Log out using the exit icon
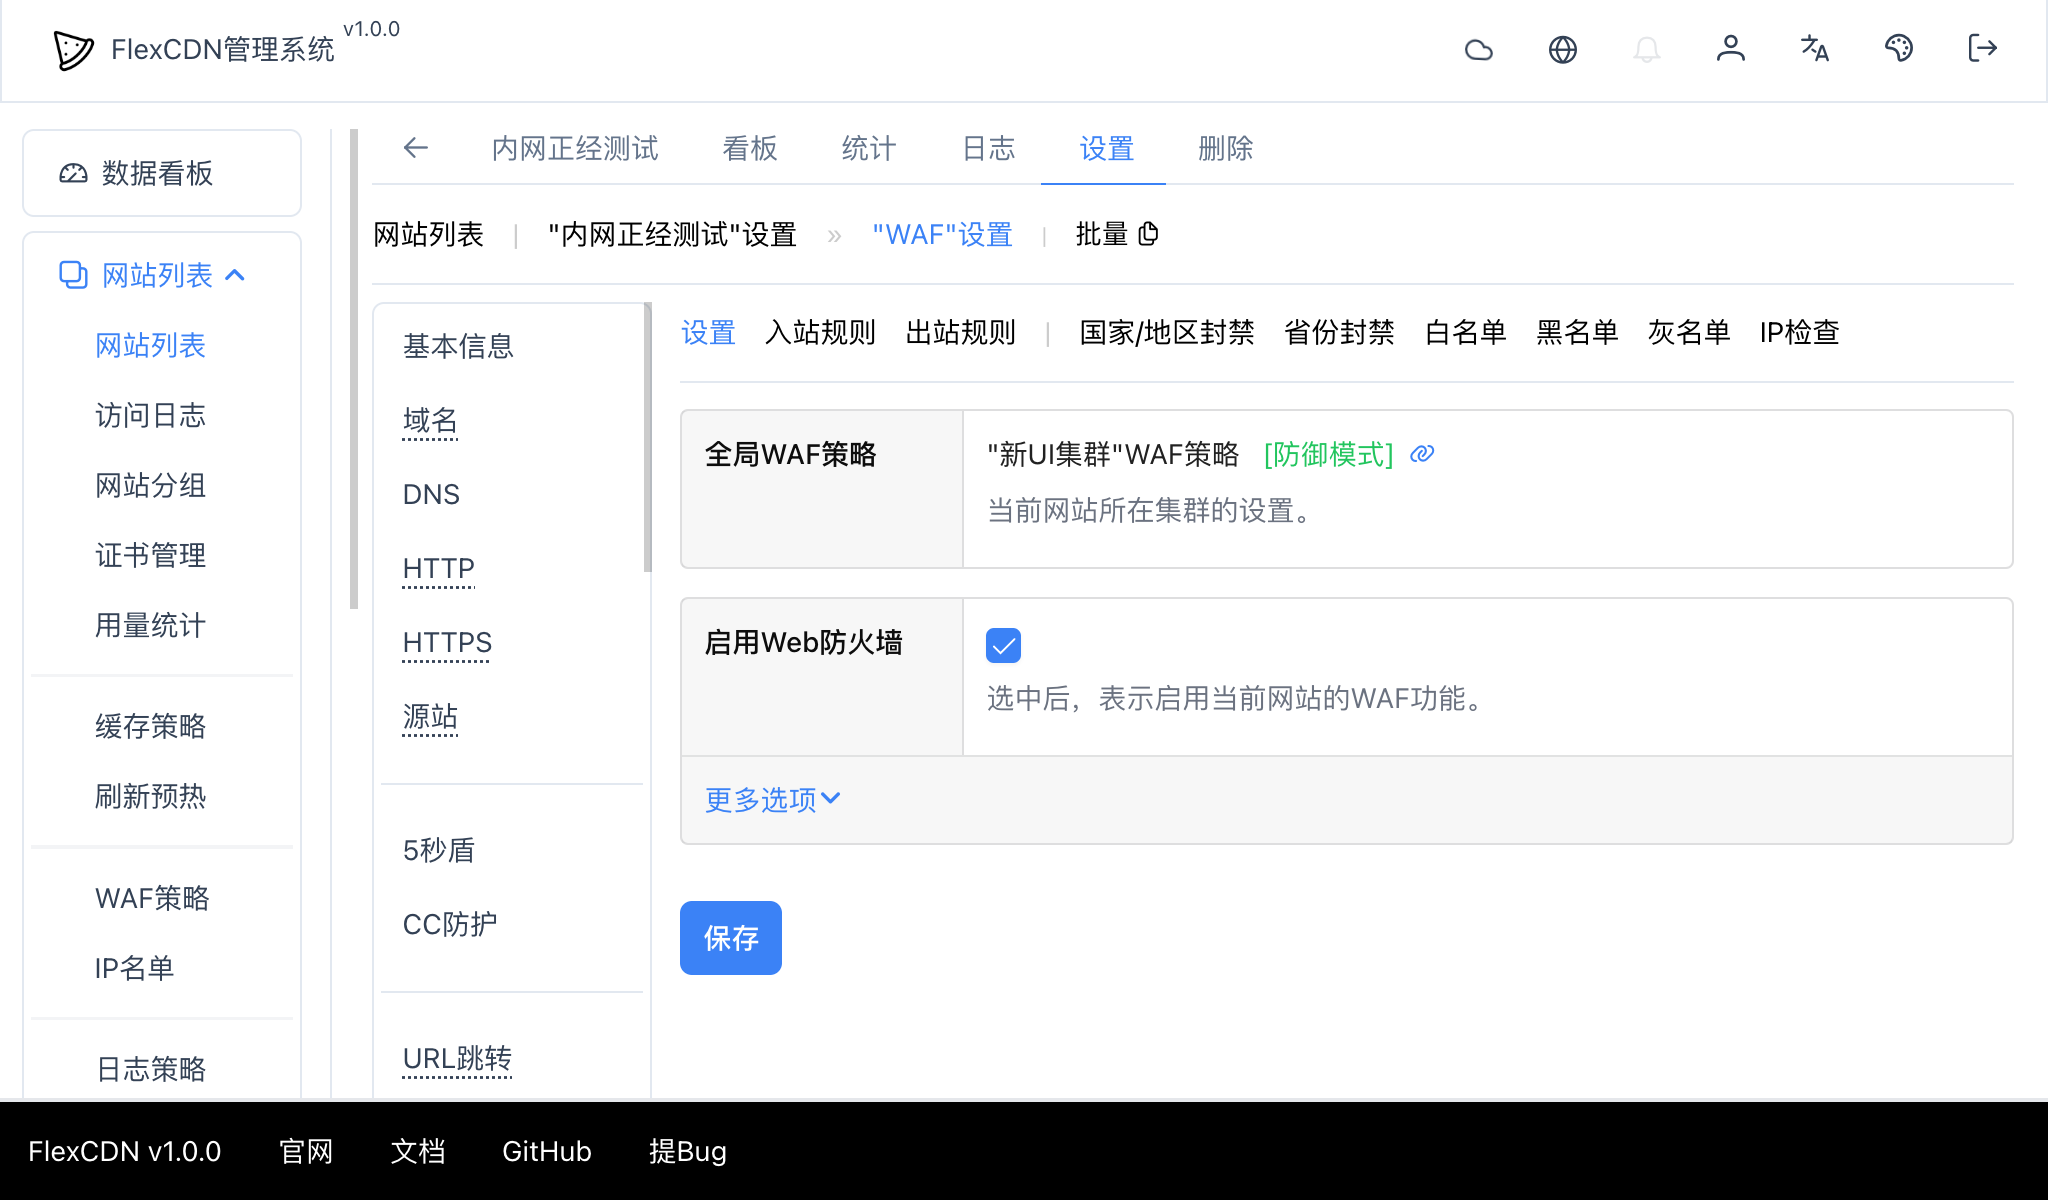Screen dimensions: 2048x1200 click(1981, 49)
